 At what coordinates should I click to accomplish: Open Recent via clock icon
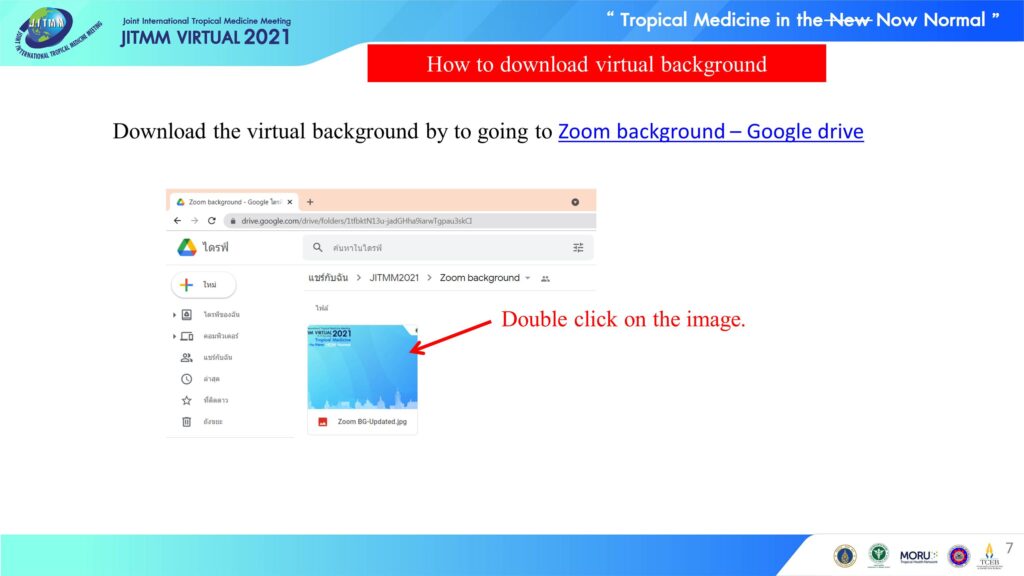(186, 379)
